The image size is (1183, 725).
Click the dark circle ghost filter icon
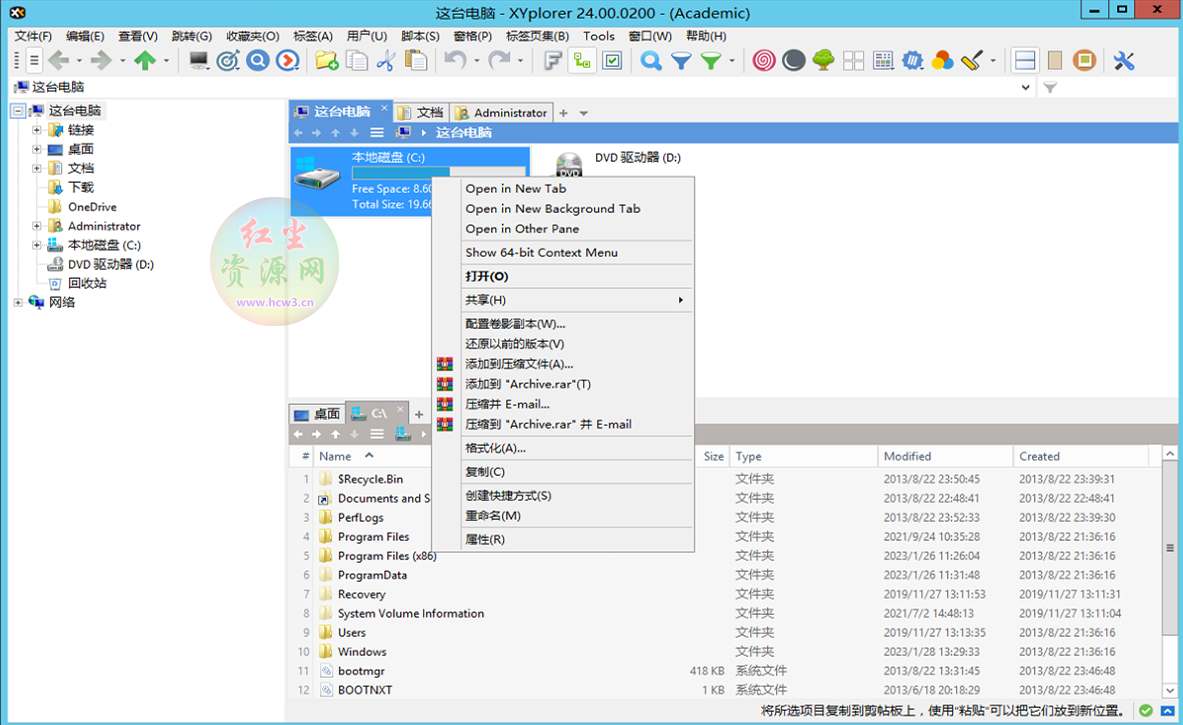[x=793, y=60]
